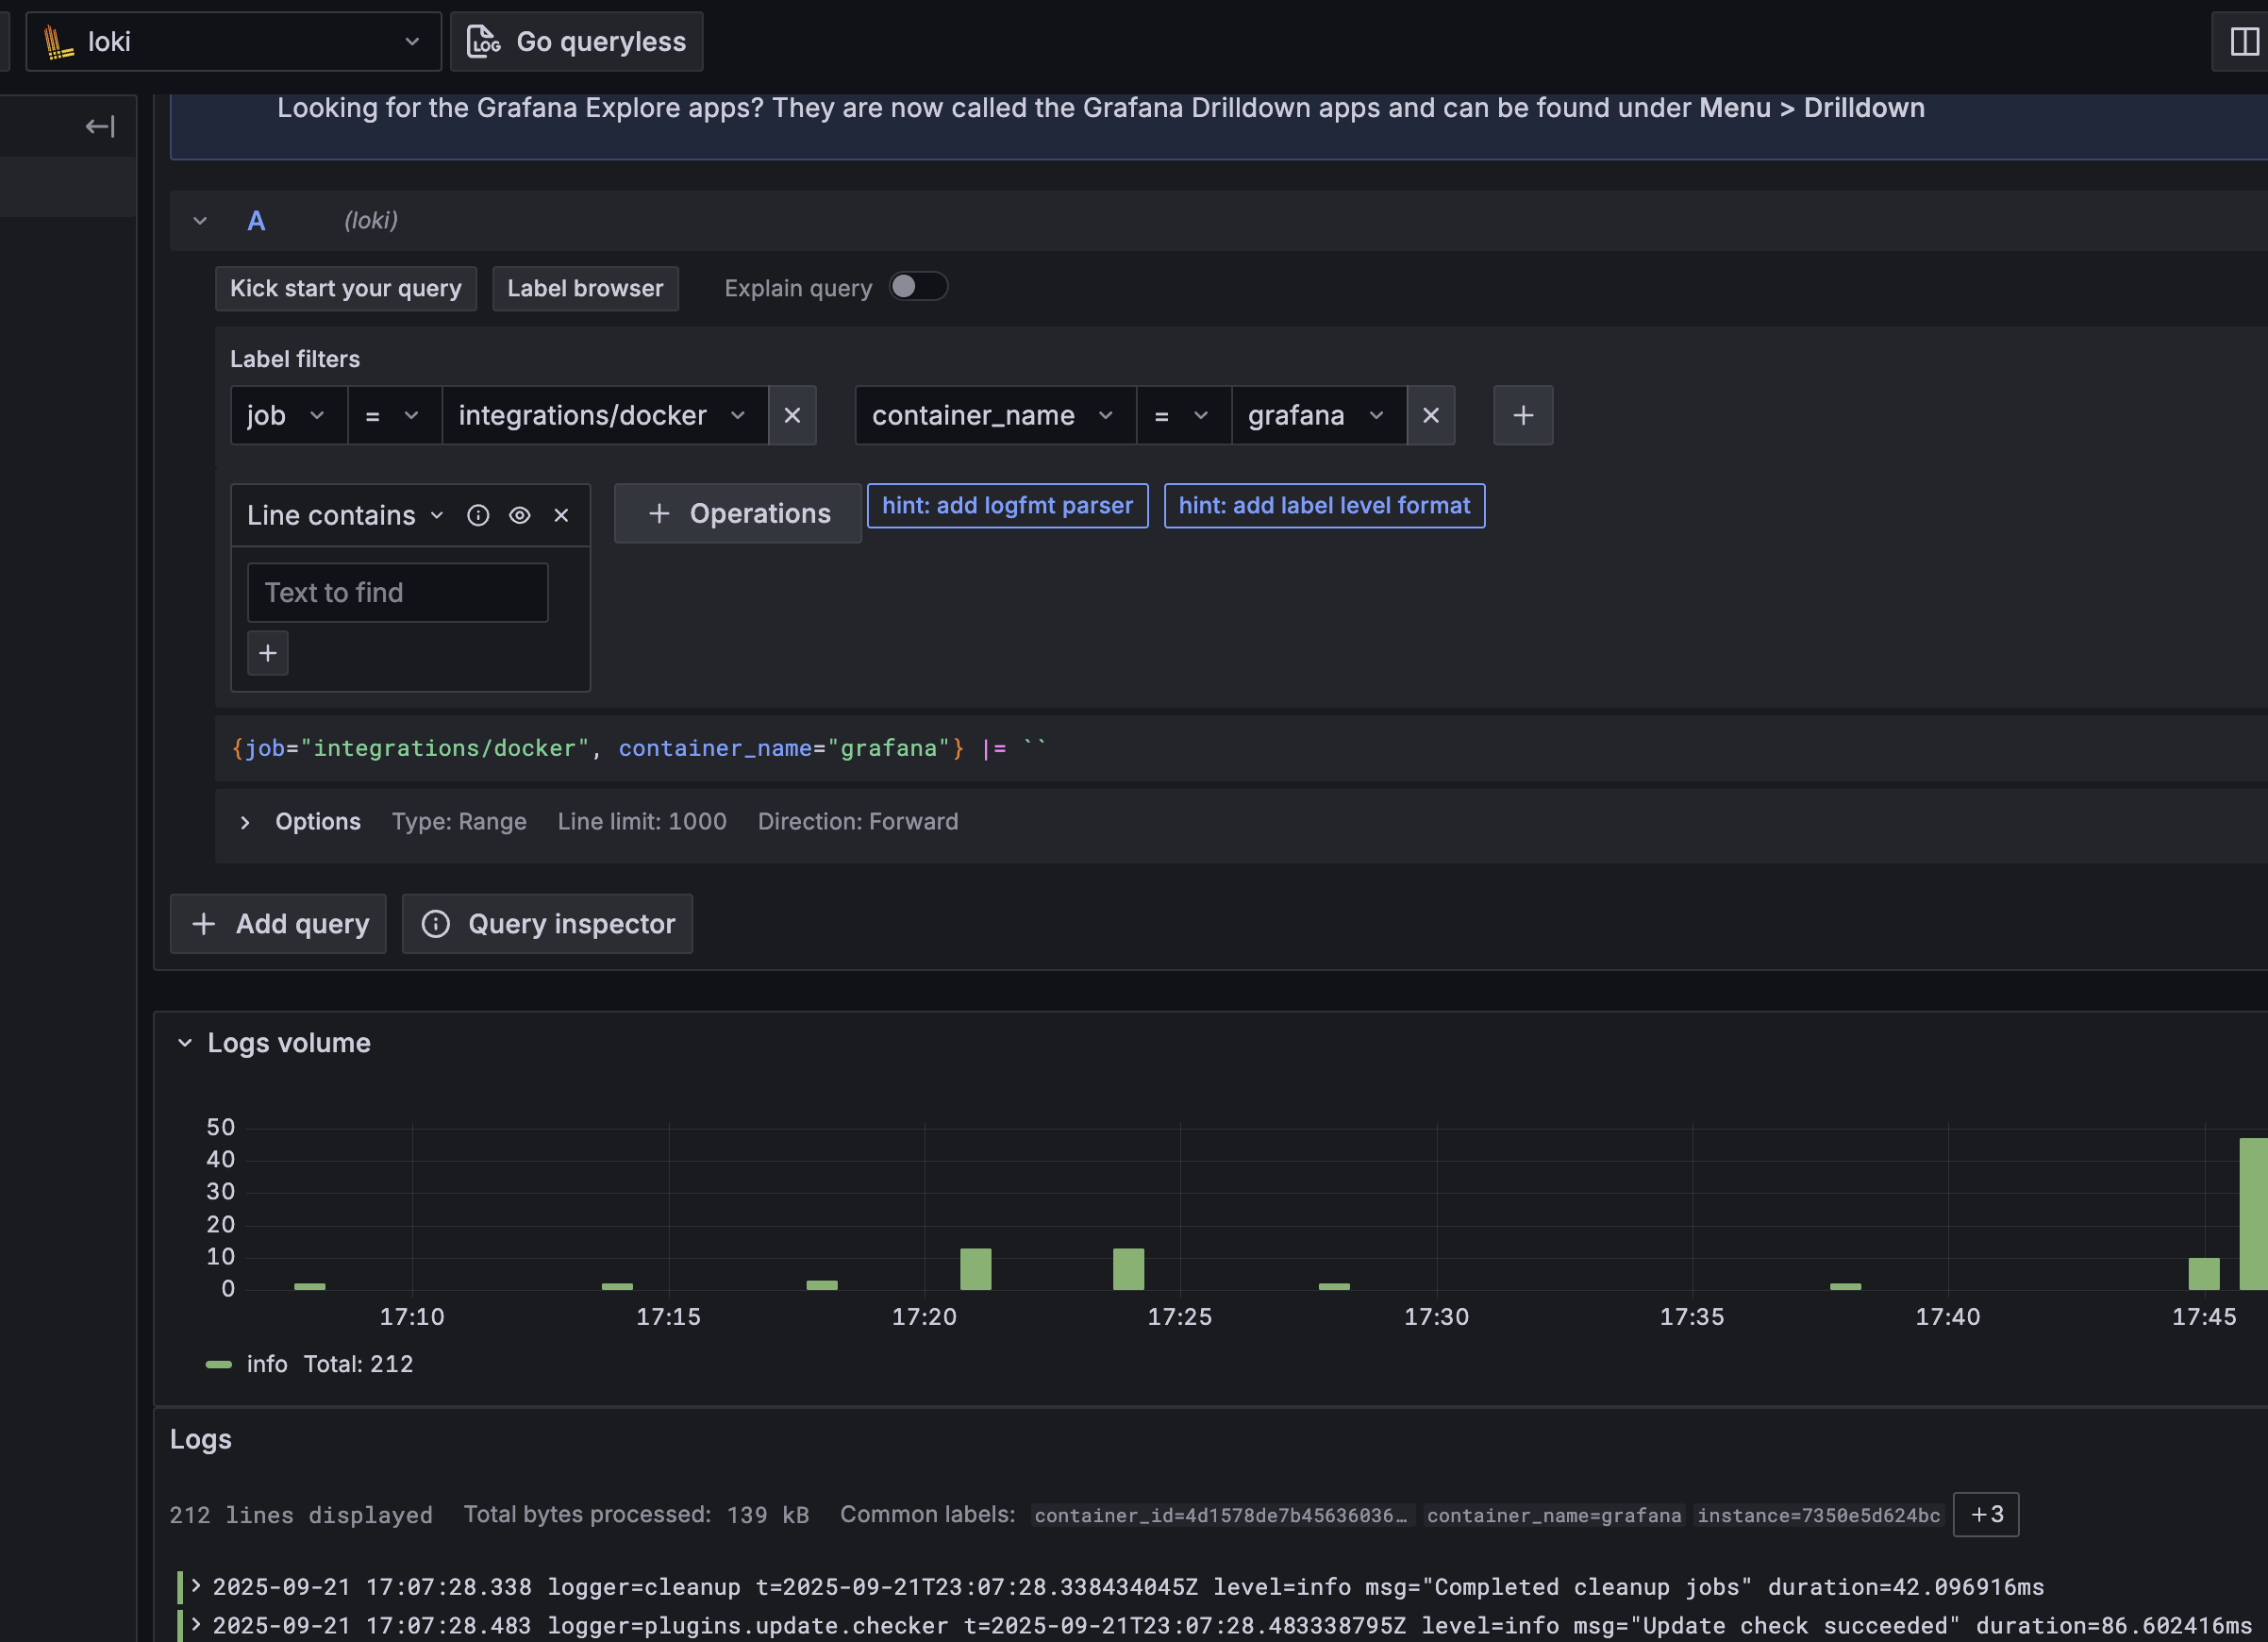Remove the Line contains operation
The width and height of the screenshot is (2268, 1642).
pyautogui.click(x=561, y=515)
